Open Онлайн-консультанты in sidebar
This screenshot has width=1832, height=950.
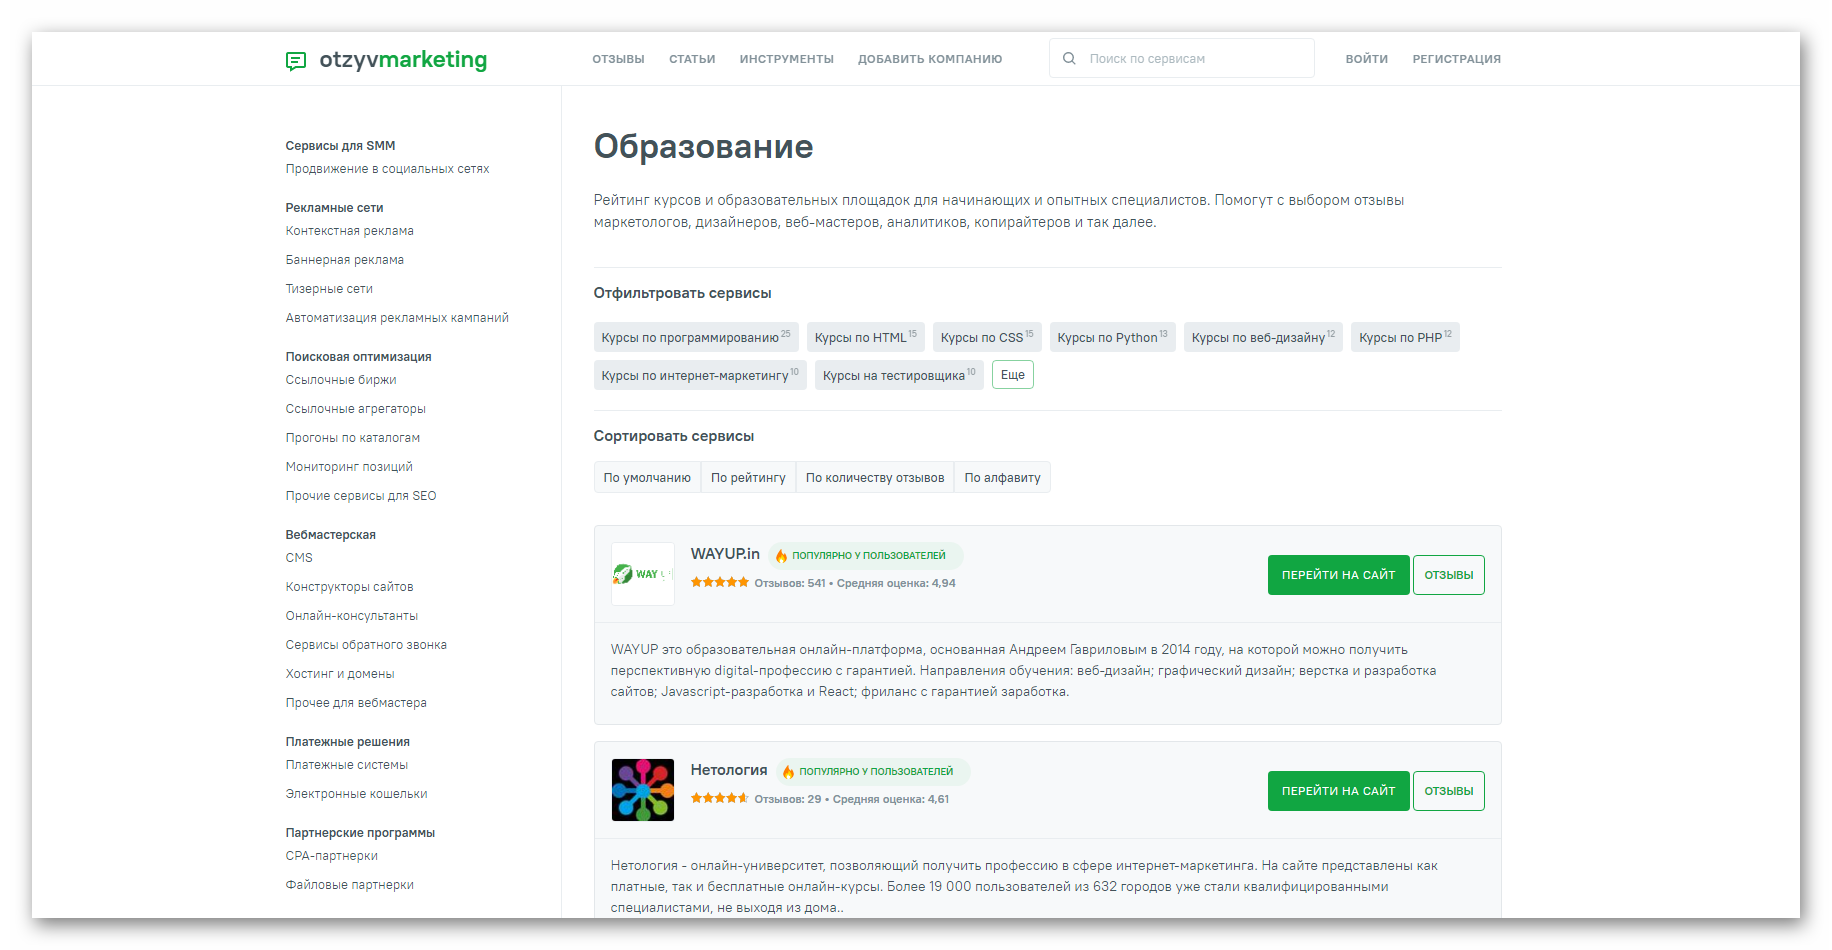tap(352, 616)
